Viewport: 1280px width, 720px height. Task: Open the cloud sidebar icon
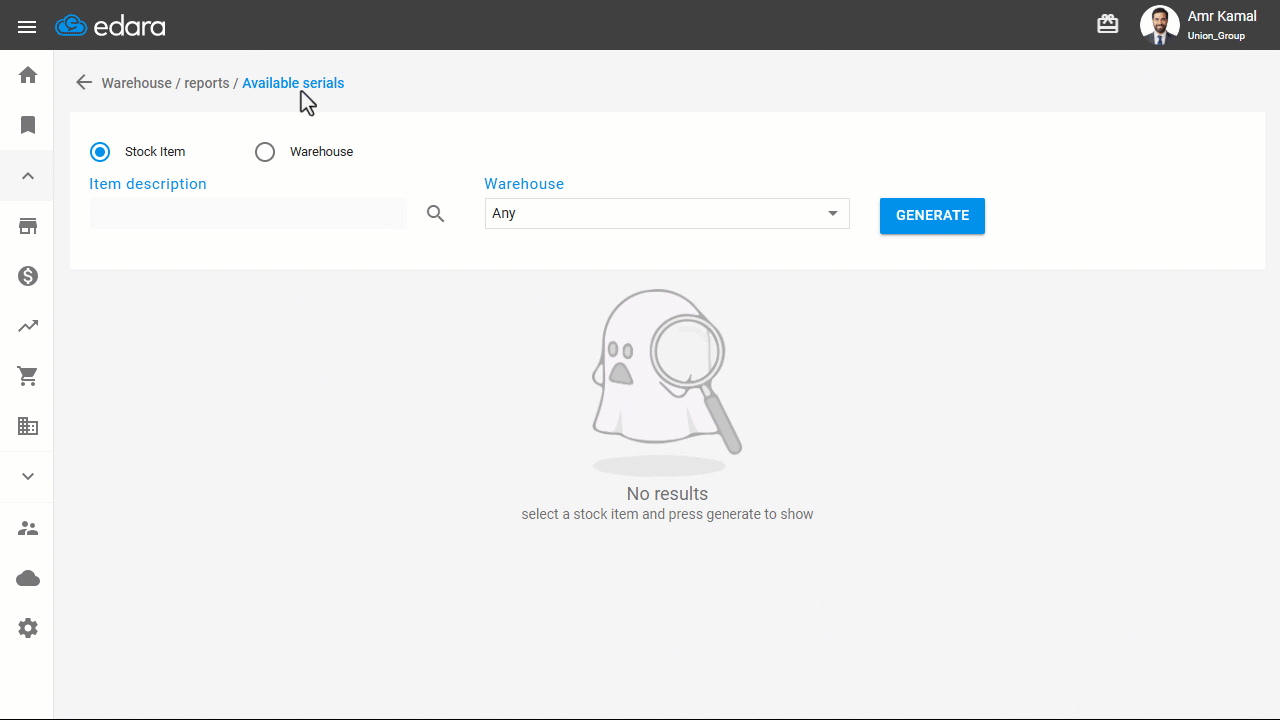(x=28, y=578)
